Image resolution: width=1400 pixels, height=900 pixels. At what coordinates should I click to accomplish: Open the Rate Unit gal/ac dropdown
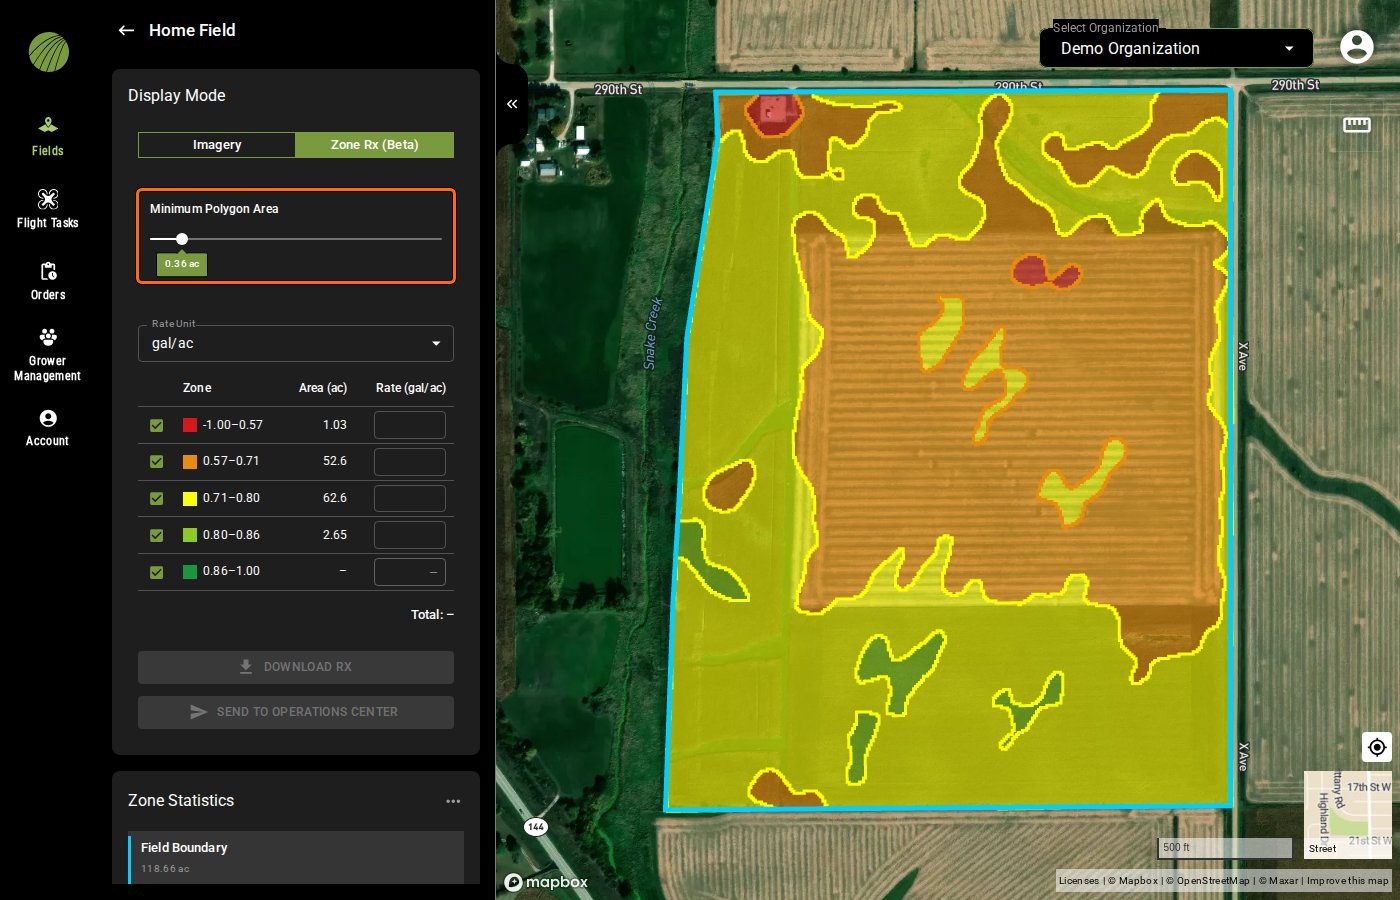pos(296,343)
